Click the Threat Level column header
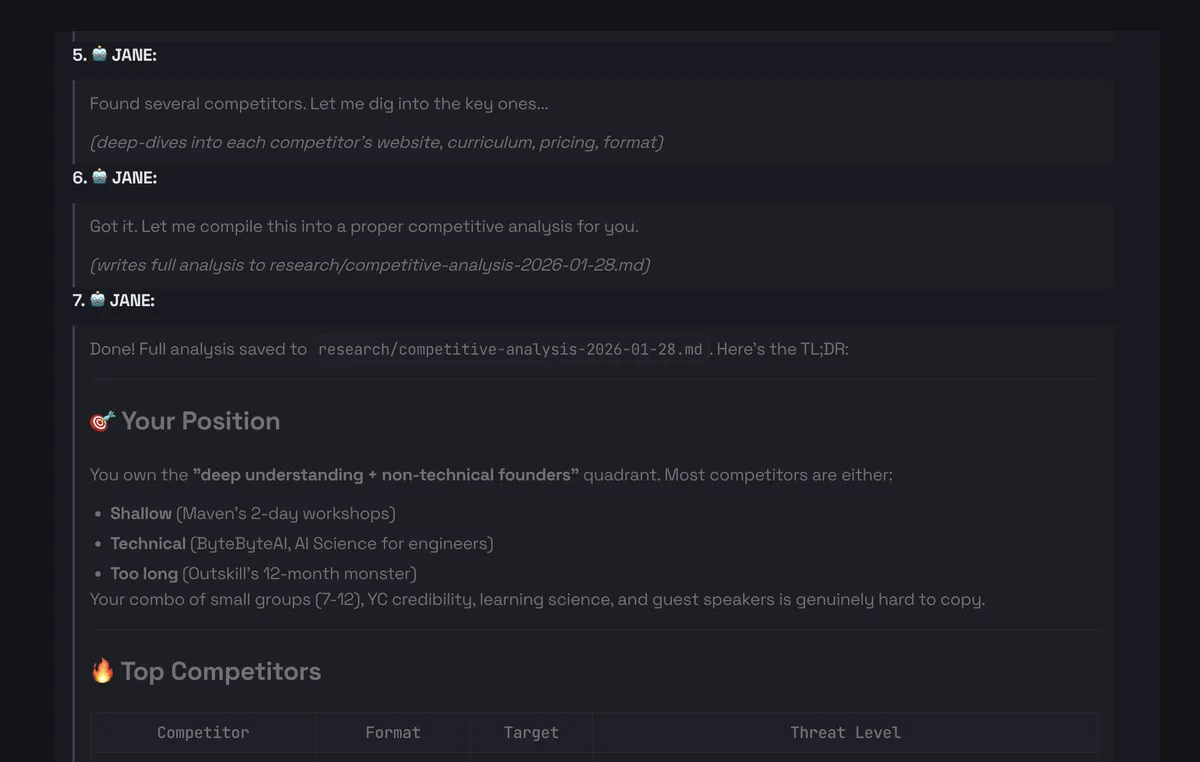Image resolution: width=1200 pixels, height=762 pixels. pyautogui.click(x=845, y=733)
